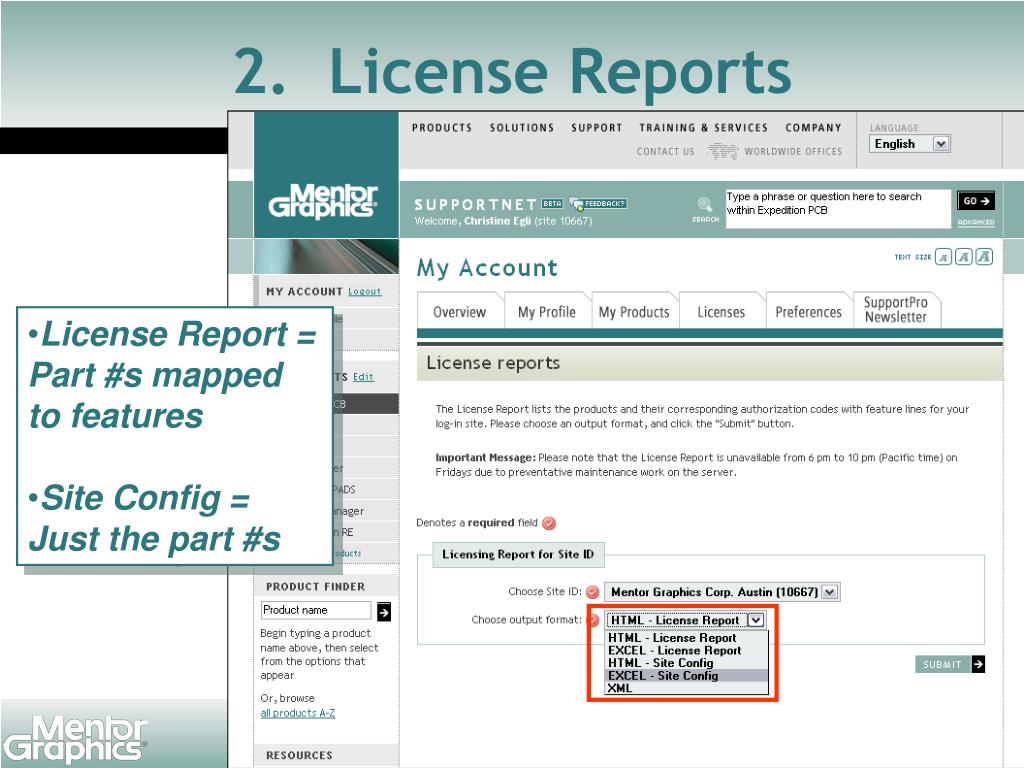This screenshot has height=768, width=1024.
Task: Click the Feedback badge icon
Action: [x=598, y=204]
